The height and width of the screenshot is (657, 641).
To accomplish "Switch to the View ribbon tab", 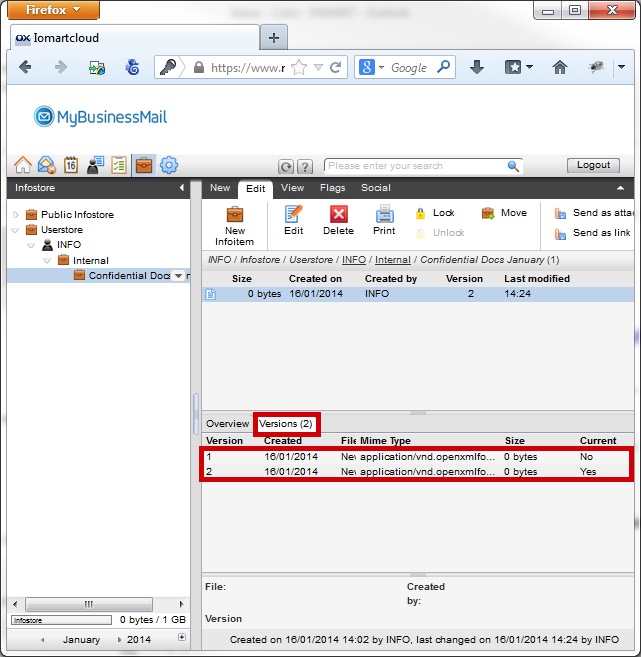I will pyautogui.click(x=292, y=188).
